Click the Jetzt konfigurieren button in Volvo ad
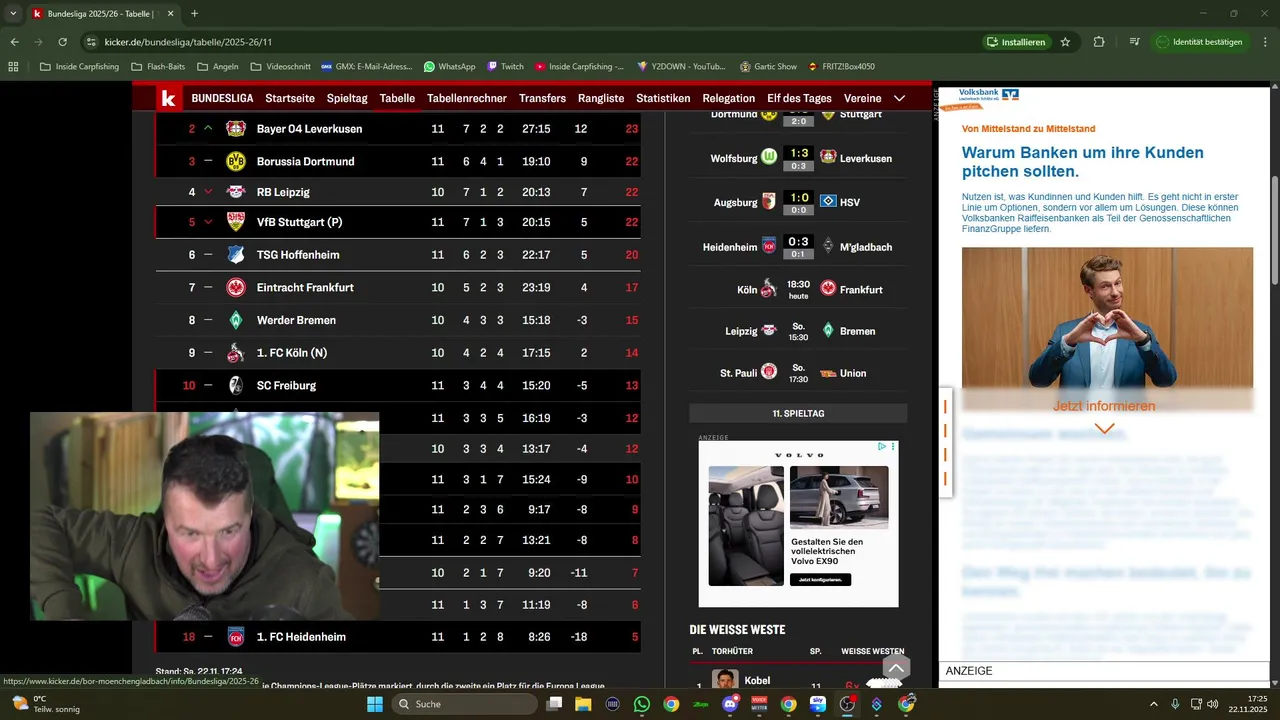This screenshot has width=1280, height=720. point(821,580)
